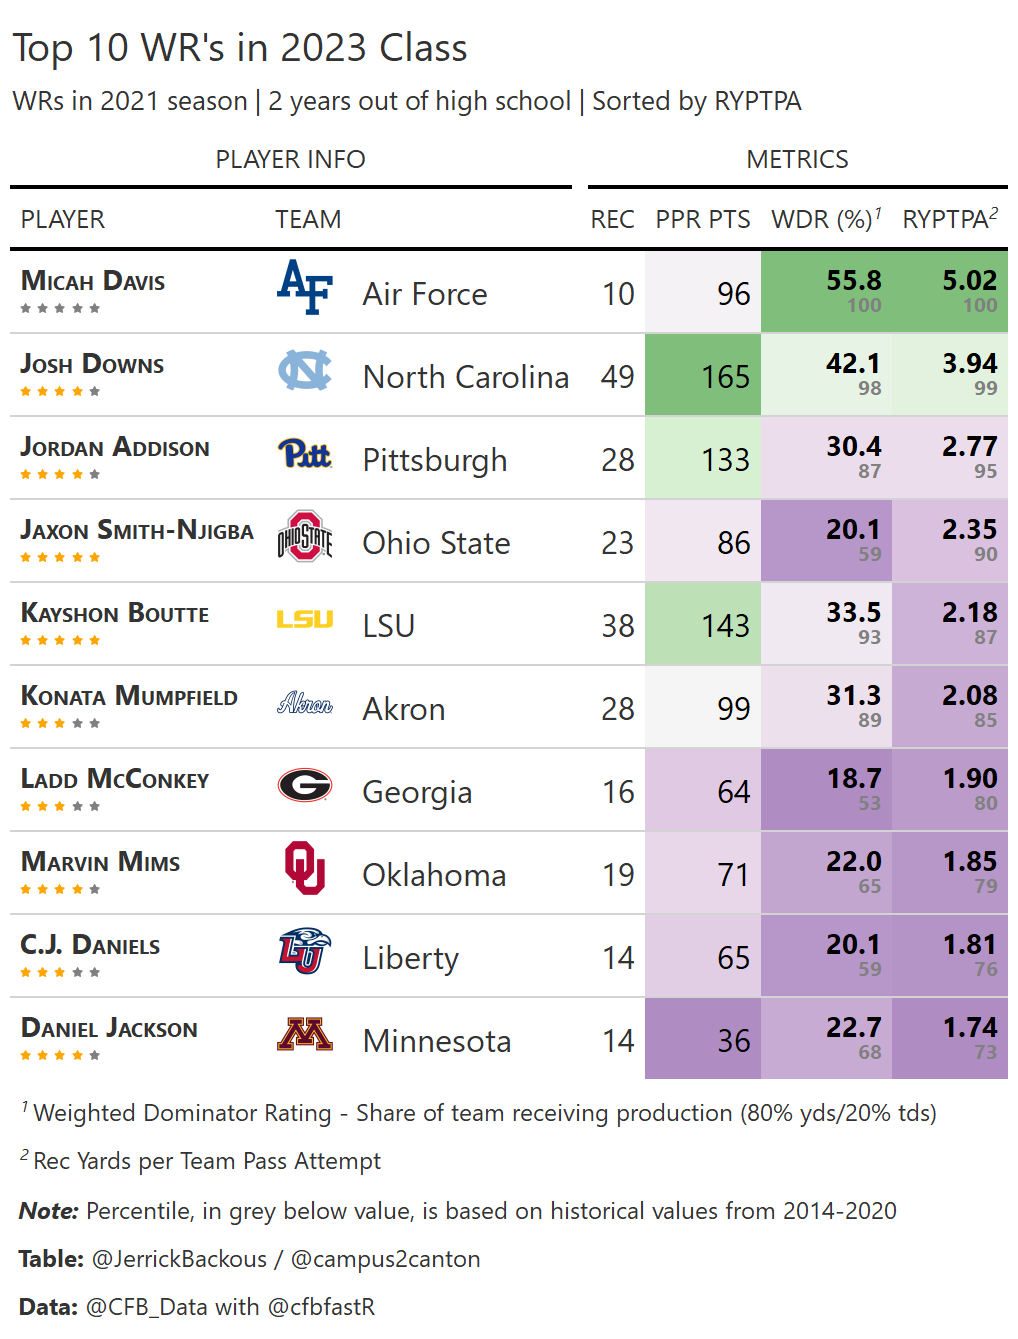The image size is (1018, 1339).
Task: Click the Minnesota M logo
Action: (x=305, y=1034)
